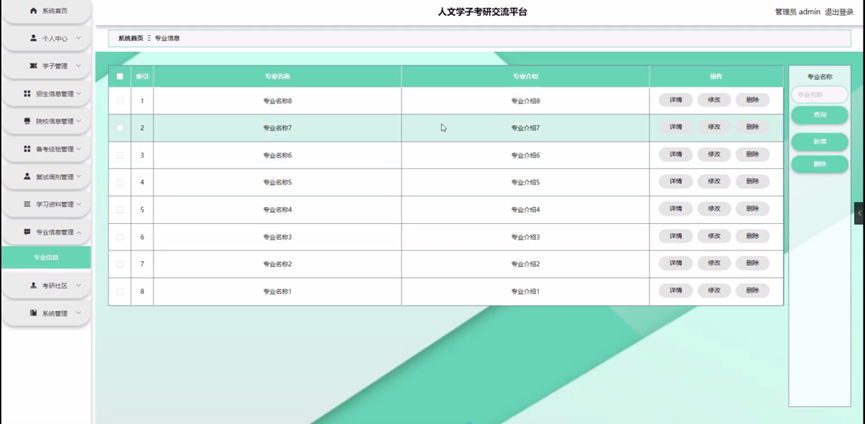Click the page title 人文学子考研交流平台
The image size is (865, 424).
(x=482, y=12)
